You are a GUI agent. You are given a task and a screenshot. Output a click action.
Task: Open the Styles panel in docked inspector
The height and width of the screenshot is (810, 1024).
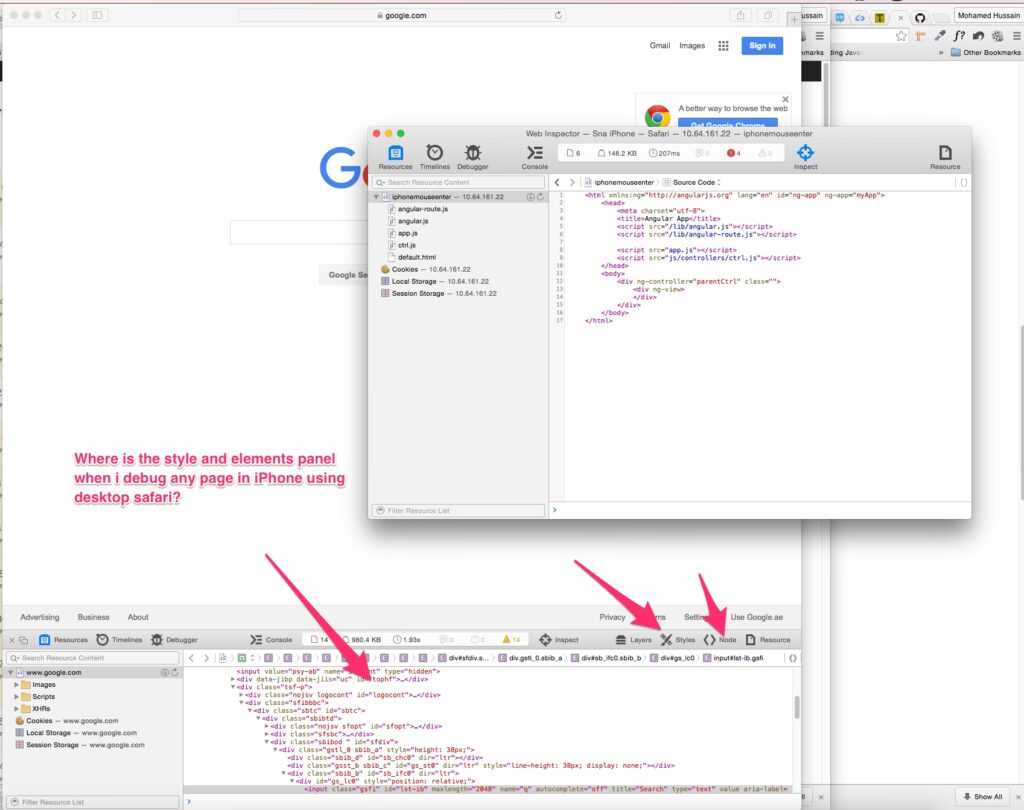pos(676,640)
